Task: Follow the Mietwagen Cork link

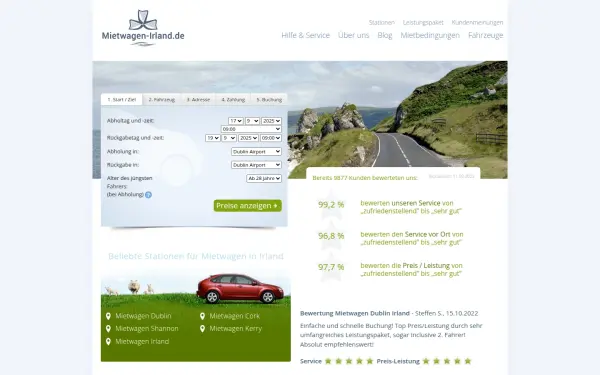Action: [235, 316]
